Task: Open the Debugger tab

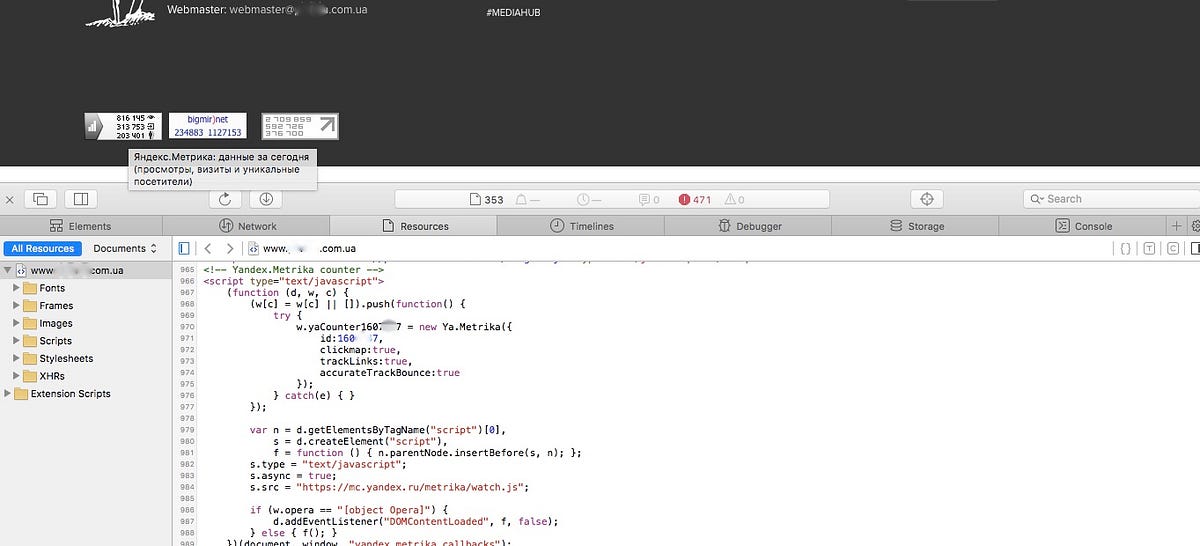Action: (748, 226)
